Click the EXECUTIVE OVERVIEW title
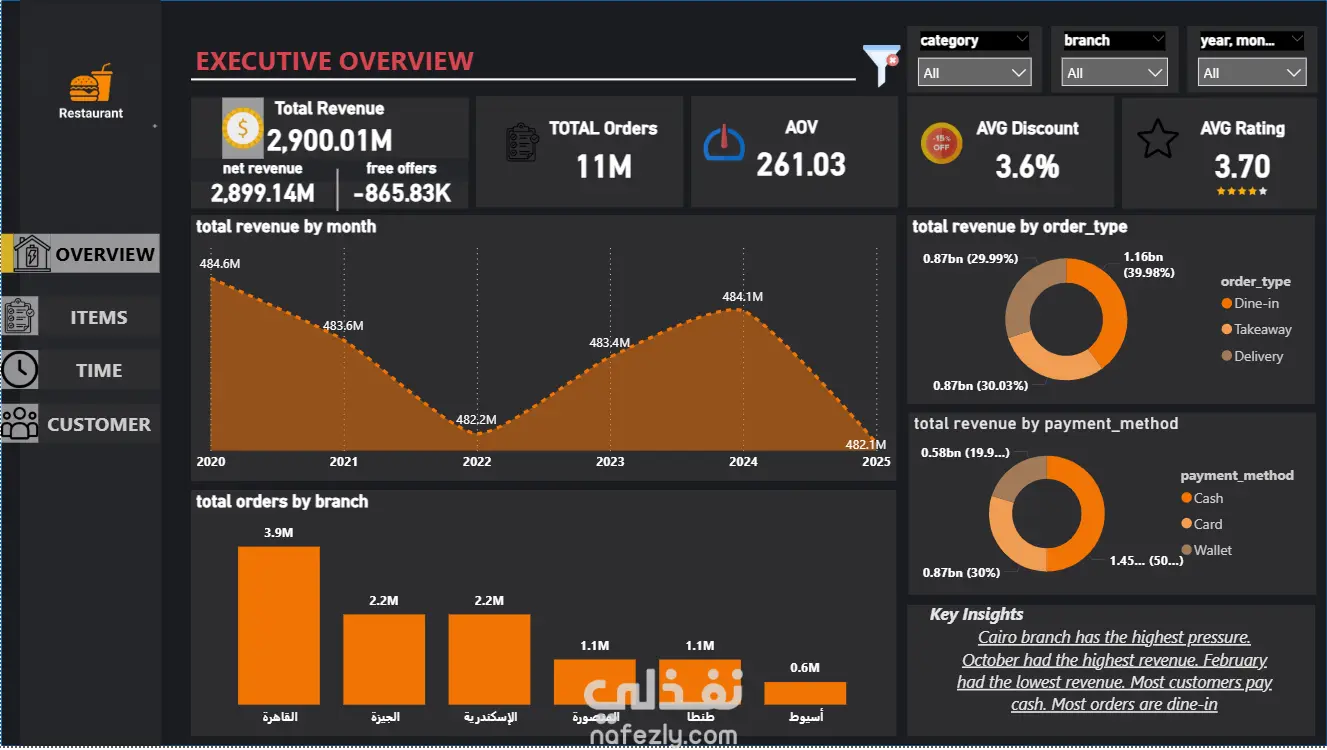The width and height of the screenshot is (1327, 750). pos(335,61)
